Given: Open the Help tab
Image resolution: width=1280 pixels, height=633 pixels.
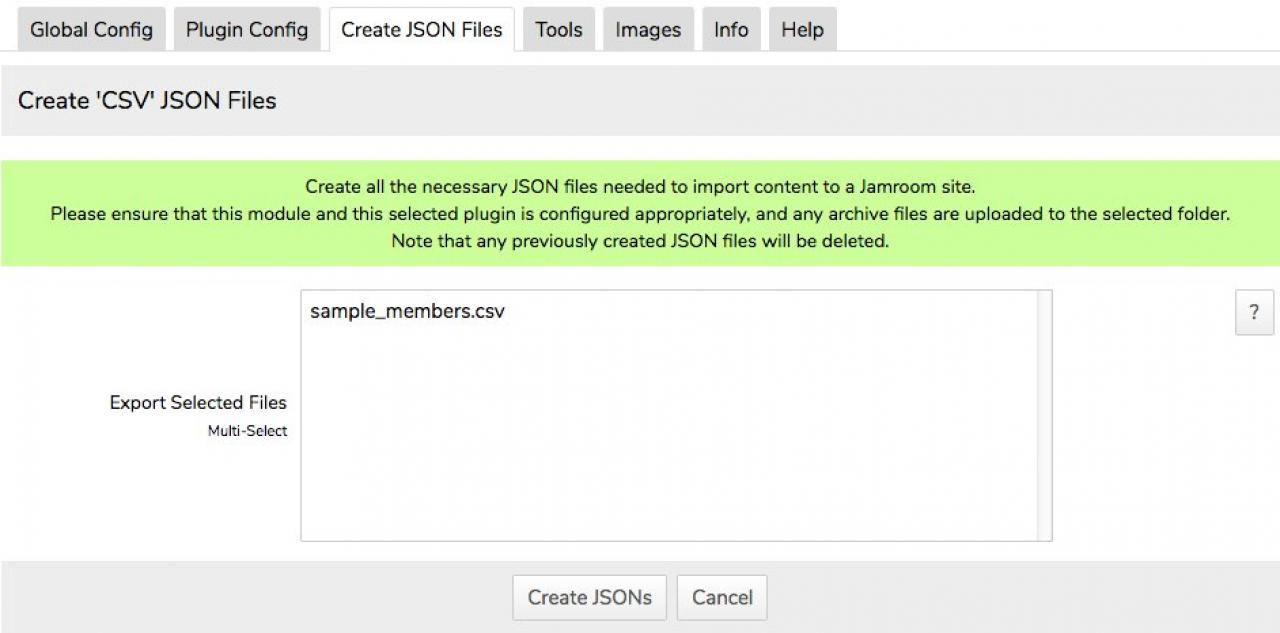Looking at the screenshot, I should coord(801,30).
